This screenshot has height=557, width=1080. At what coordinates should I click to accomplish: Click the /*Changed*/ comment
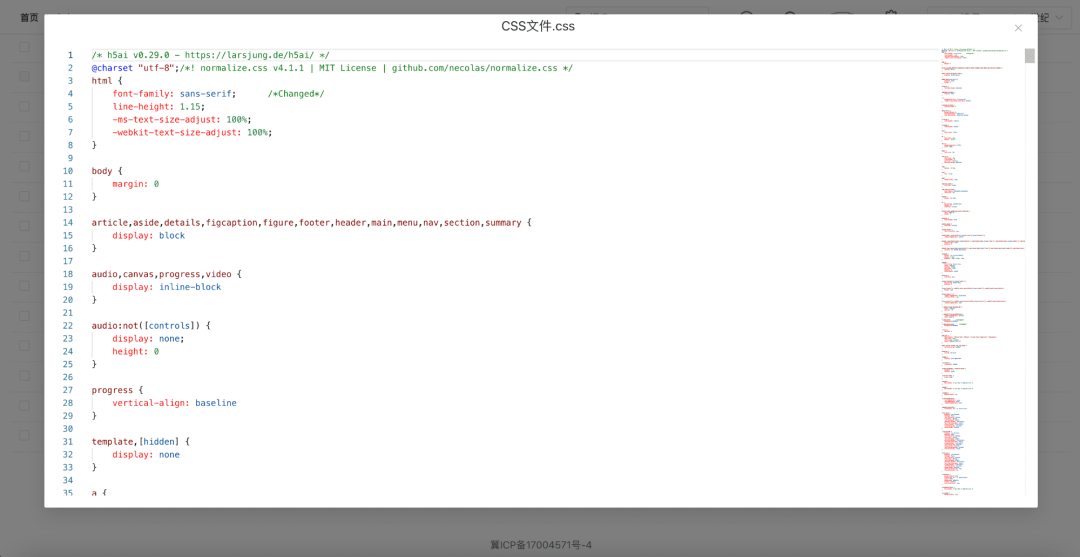[x=296, y=94]
